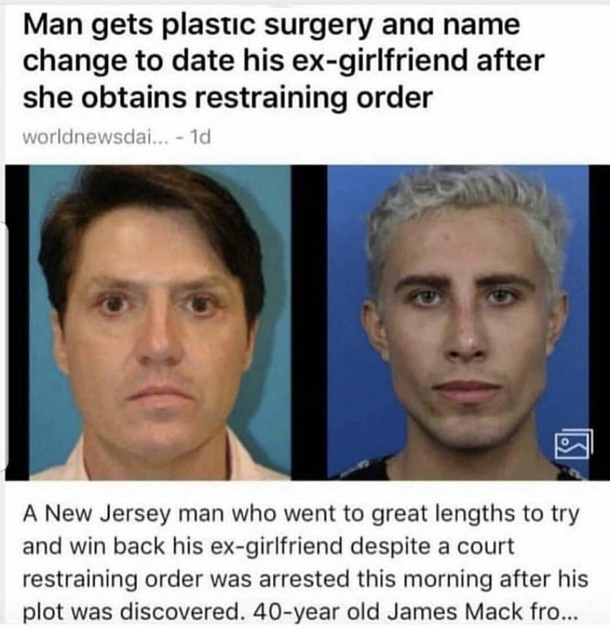Select headline line "change to date his ex-girlfriend after"

283,61
